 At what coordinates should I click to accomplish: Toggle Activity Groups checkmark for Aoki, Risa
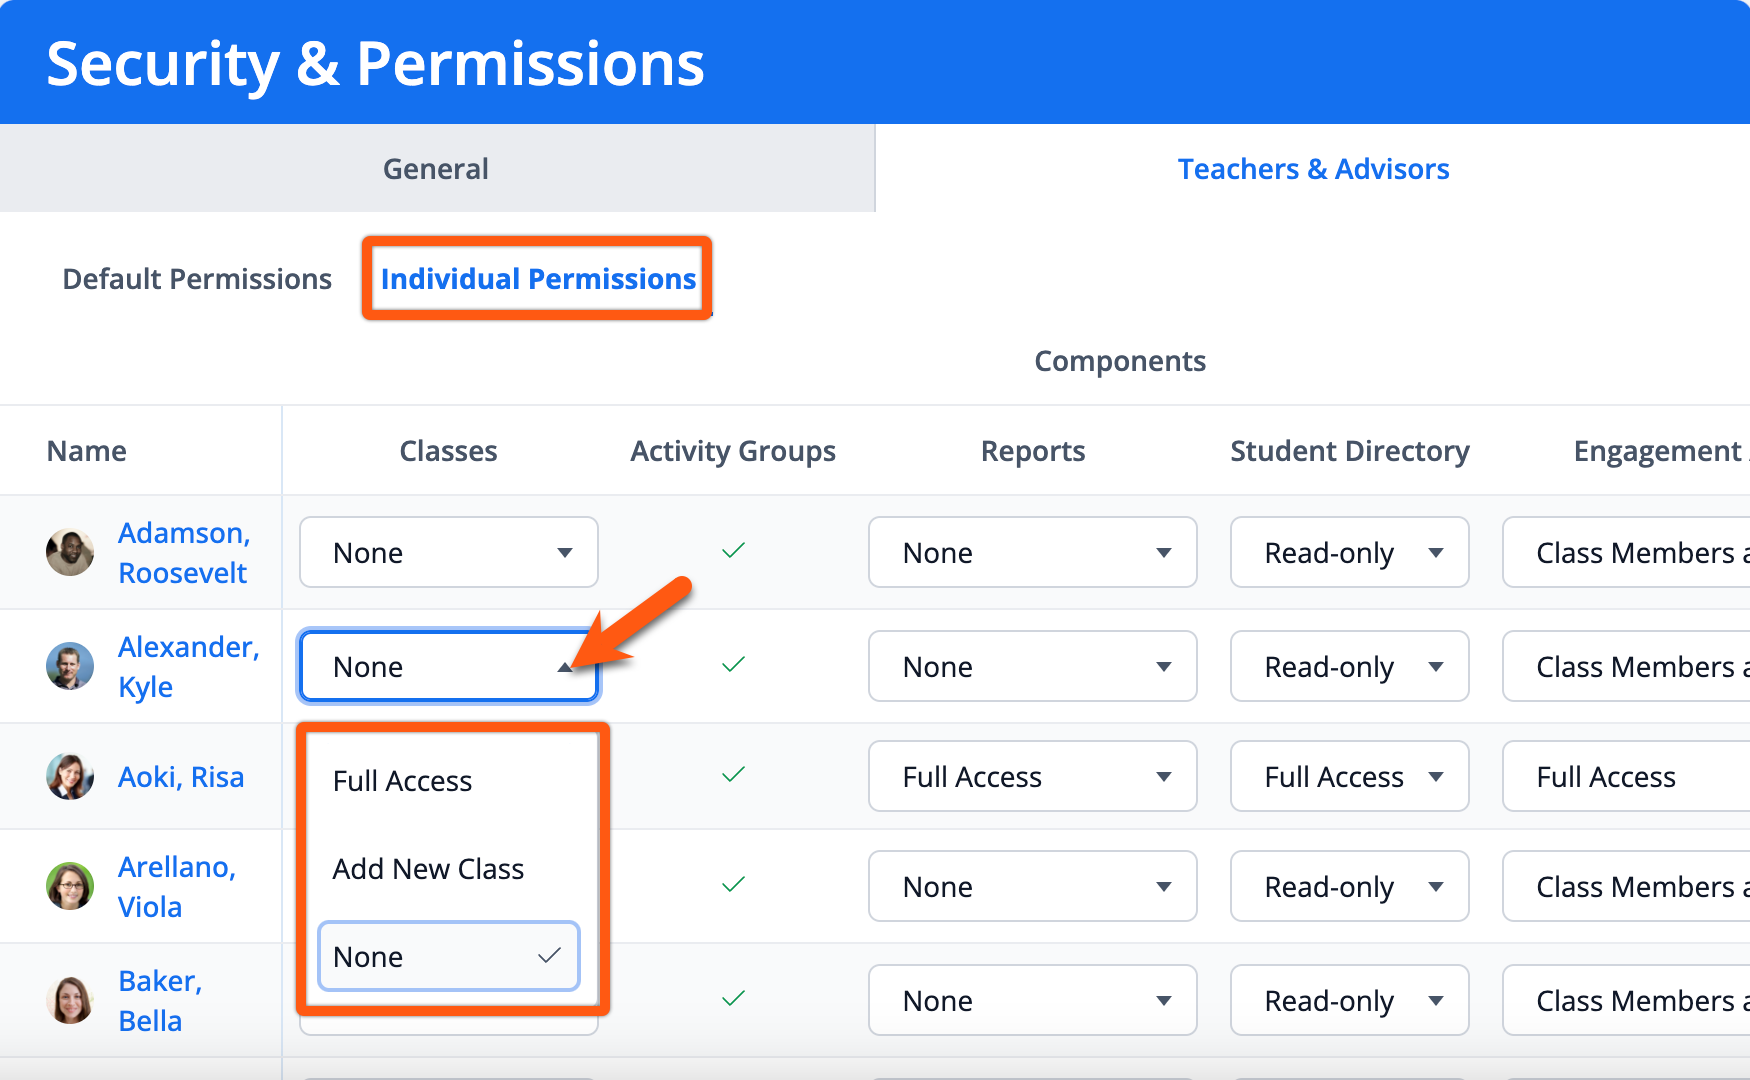coord(733,775)
